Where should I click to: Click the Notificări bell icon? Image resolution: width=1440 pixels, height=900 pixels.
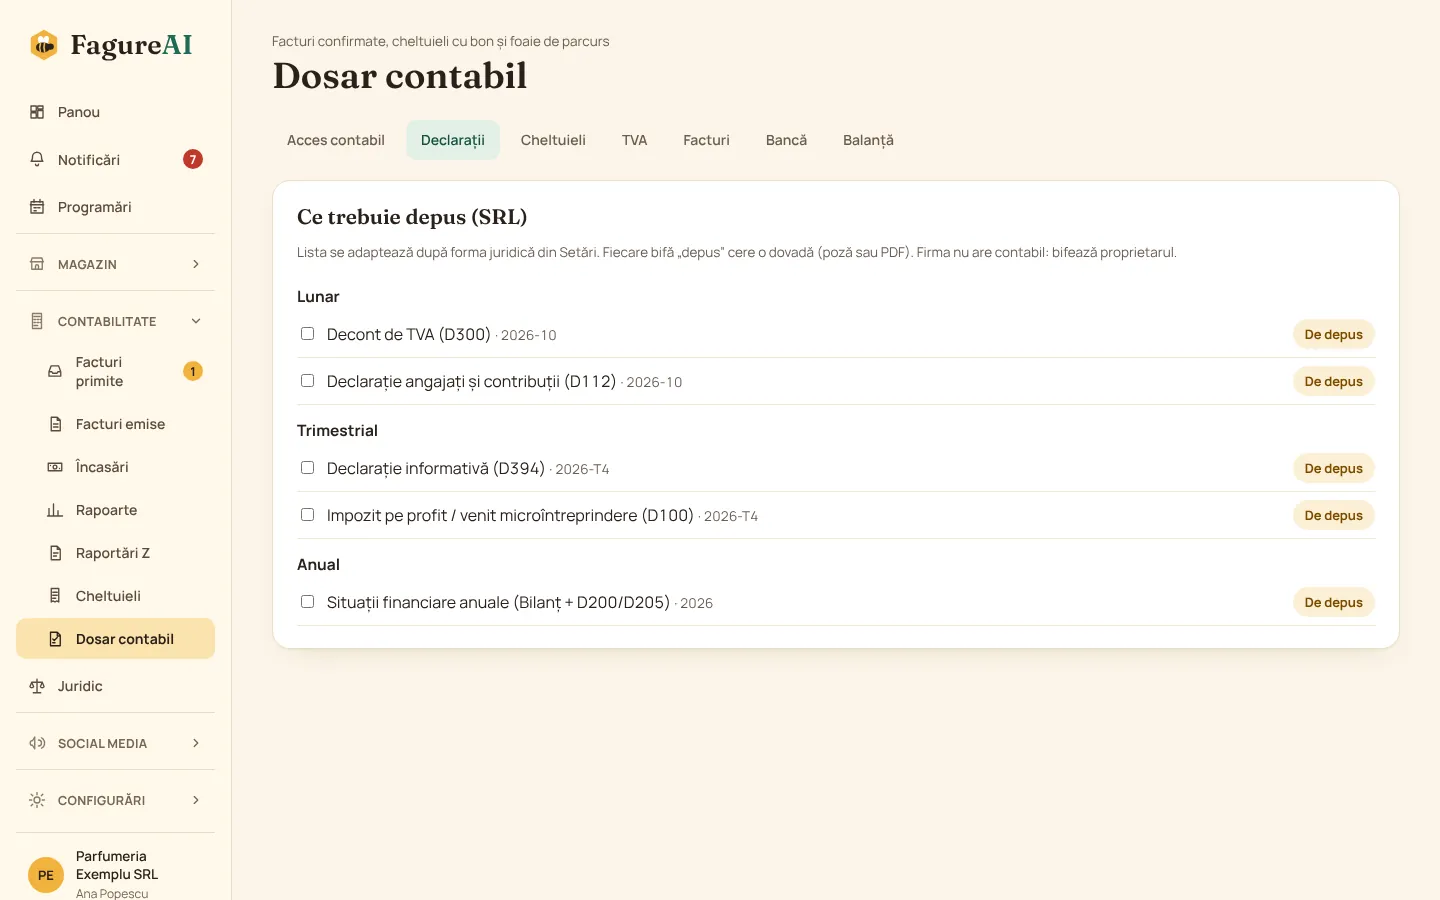point(37,159)
